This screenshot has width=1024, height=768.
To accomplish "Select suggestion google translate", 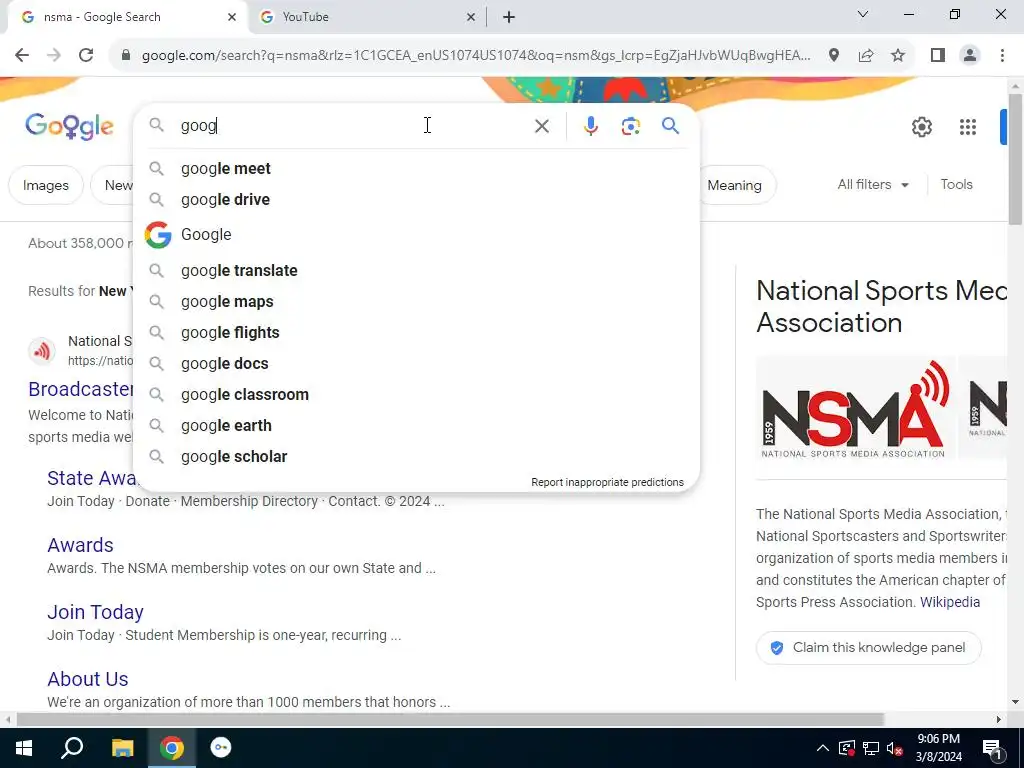I will tap(415, 270).
